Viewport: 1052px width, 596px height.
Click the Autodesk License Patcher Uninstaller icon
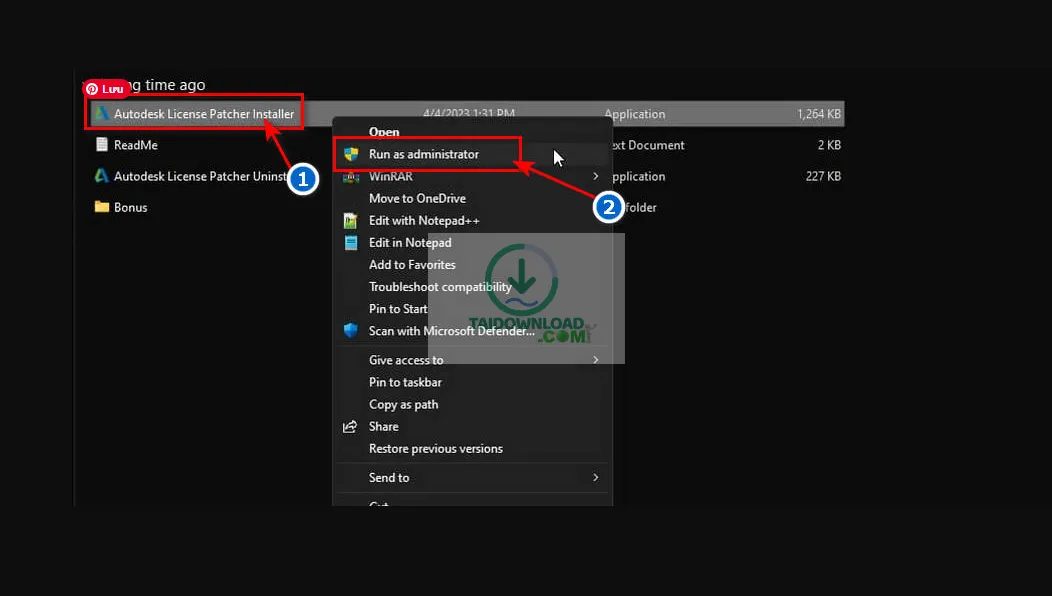click(x=101, y=176)
